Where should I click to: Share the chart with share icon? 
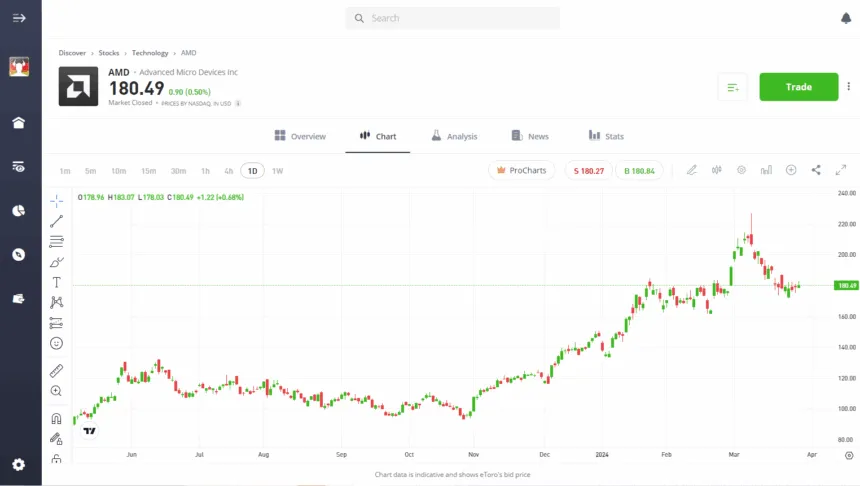pos(816,170)
